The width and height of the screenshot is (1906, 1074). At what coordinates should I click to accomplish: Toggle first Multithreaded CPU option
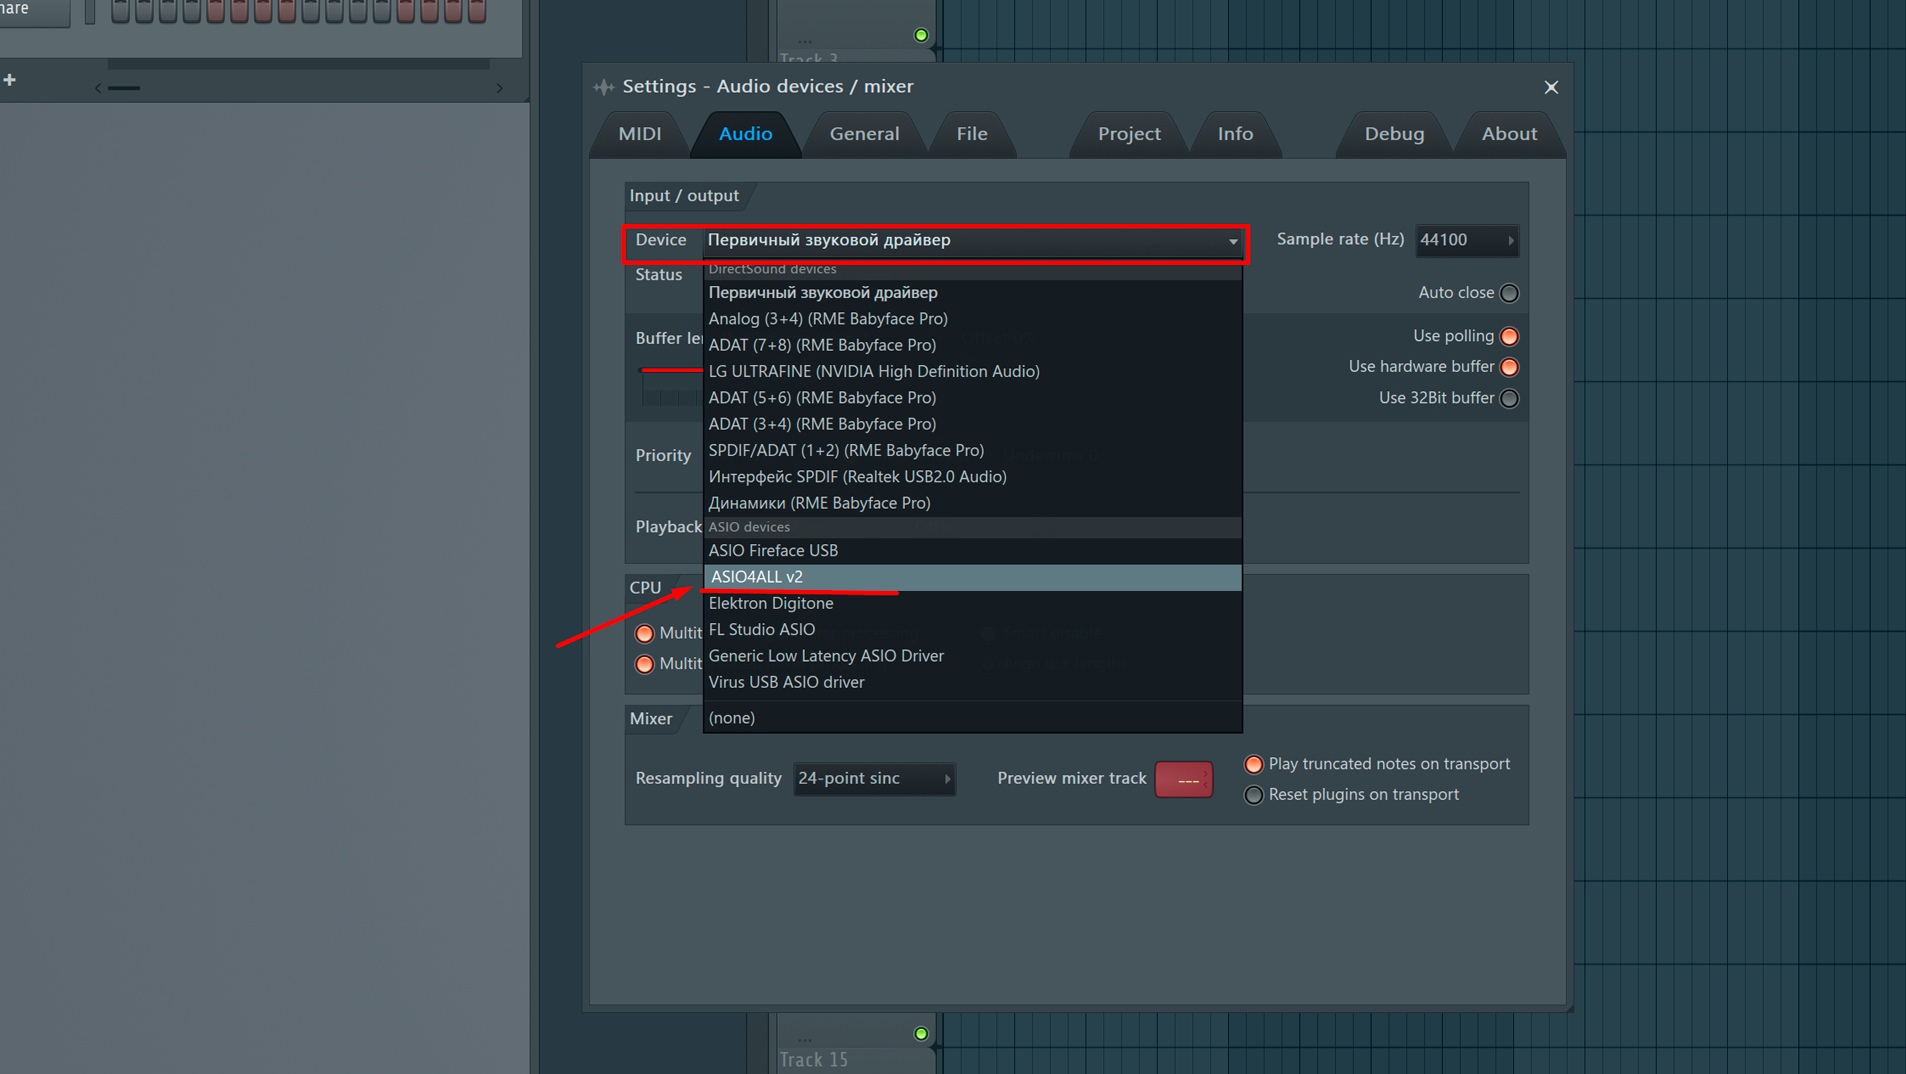tap(645, 633)
